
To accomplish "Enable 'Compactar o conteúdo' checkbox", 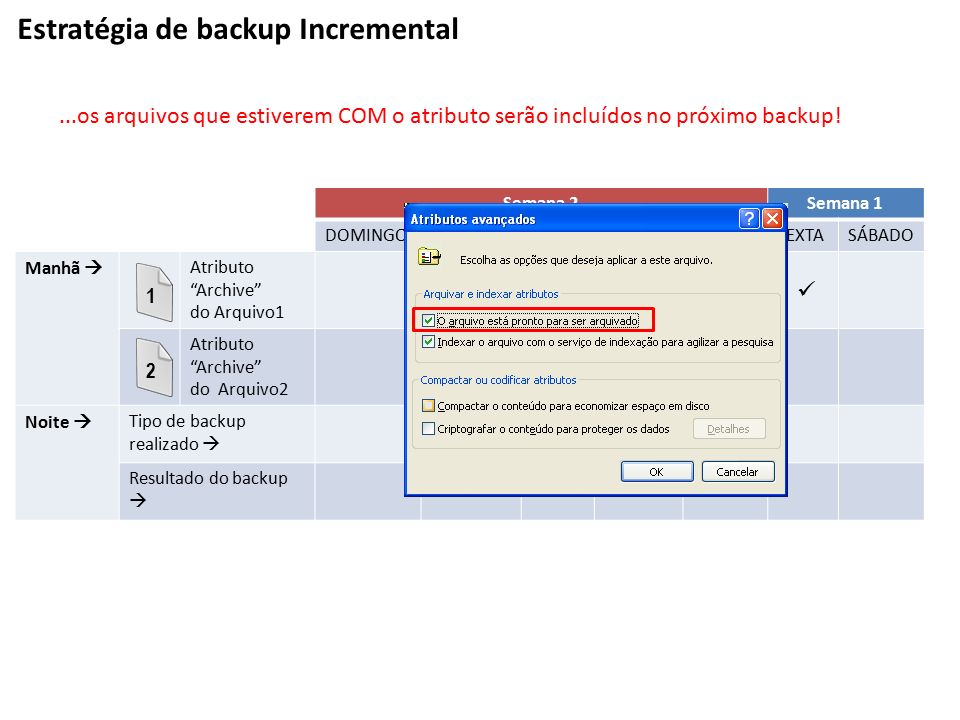I will pyautogui.click(x=429, y=405).
